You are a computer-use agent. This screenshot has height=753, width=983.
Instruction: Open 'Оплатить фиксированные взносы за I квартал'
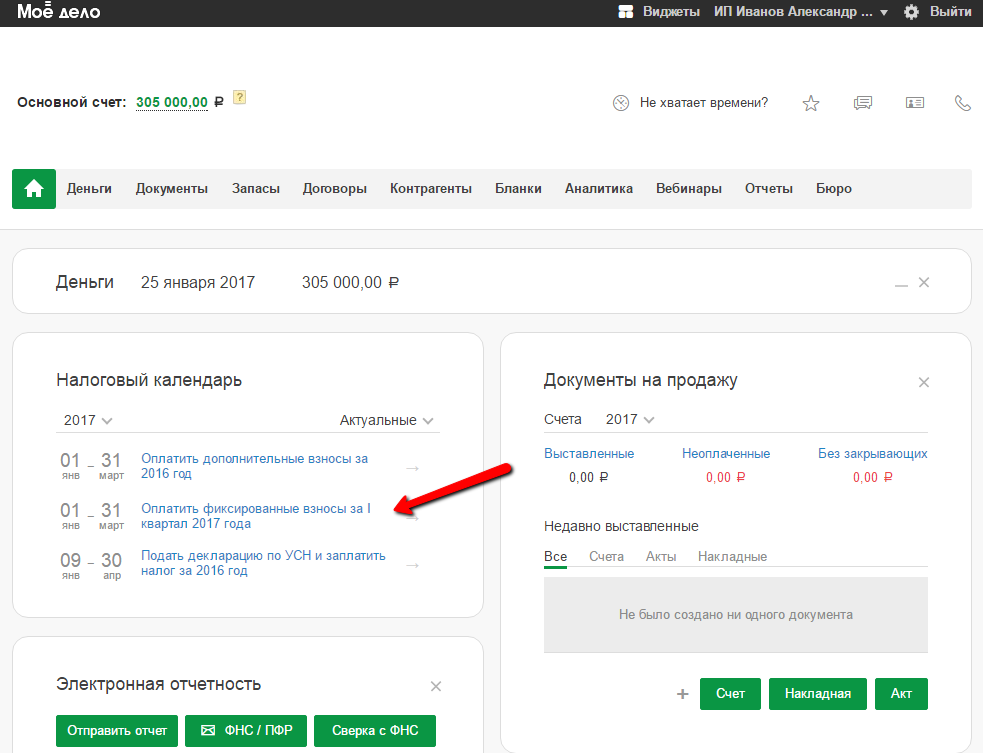tap(256, 516)
